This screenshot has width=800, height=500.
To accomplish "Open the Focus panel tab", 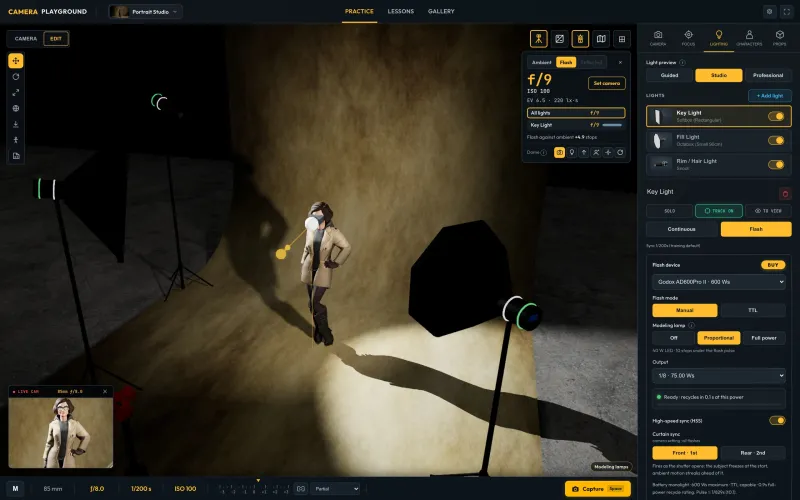I will pyautogui.click(x=688, y=38).
